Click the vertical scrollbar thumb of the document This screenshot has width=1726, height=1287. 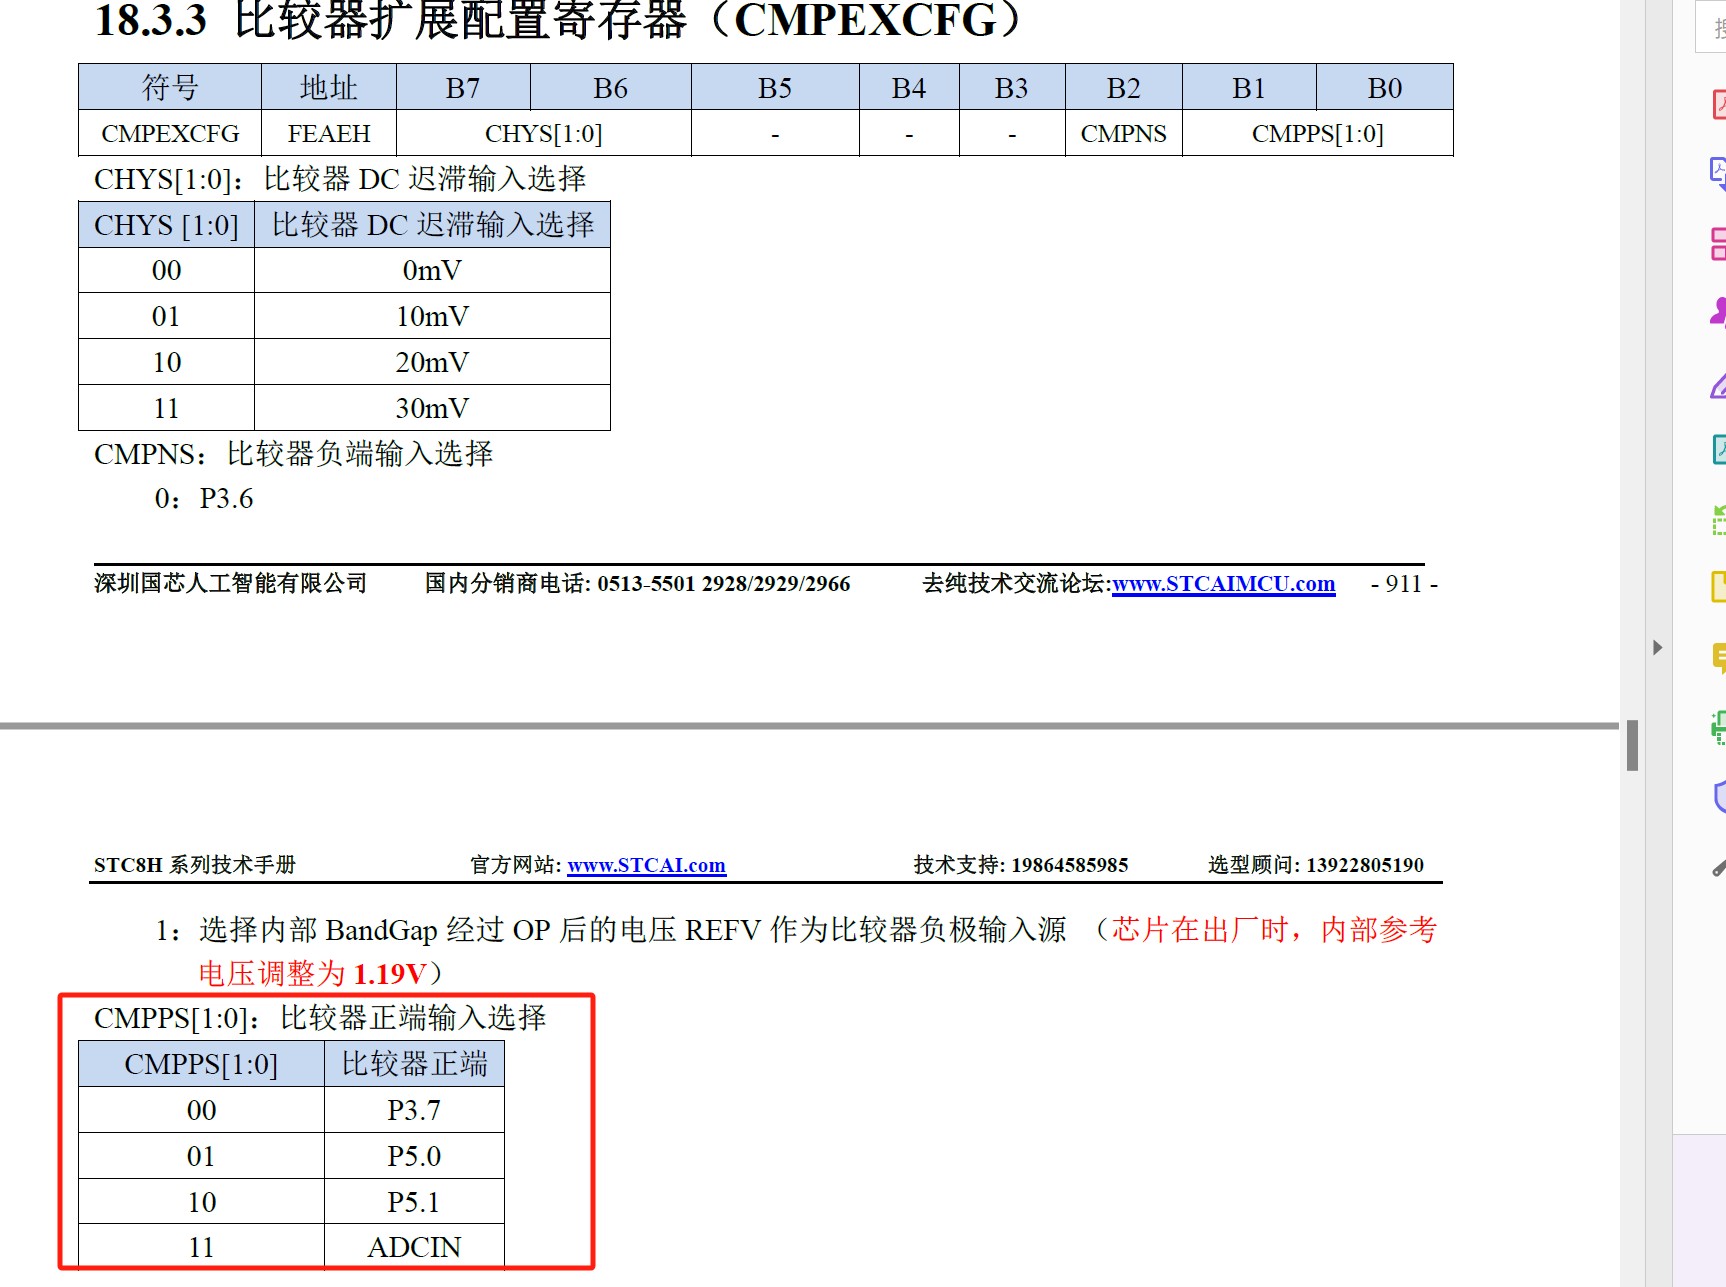point(1632,745)
